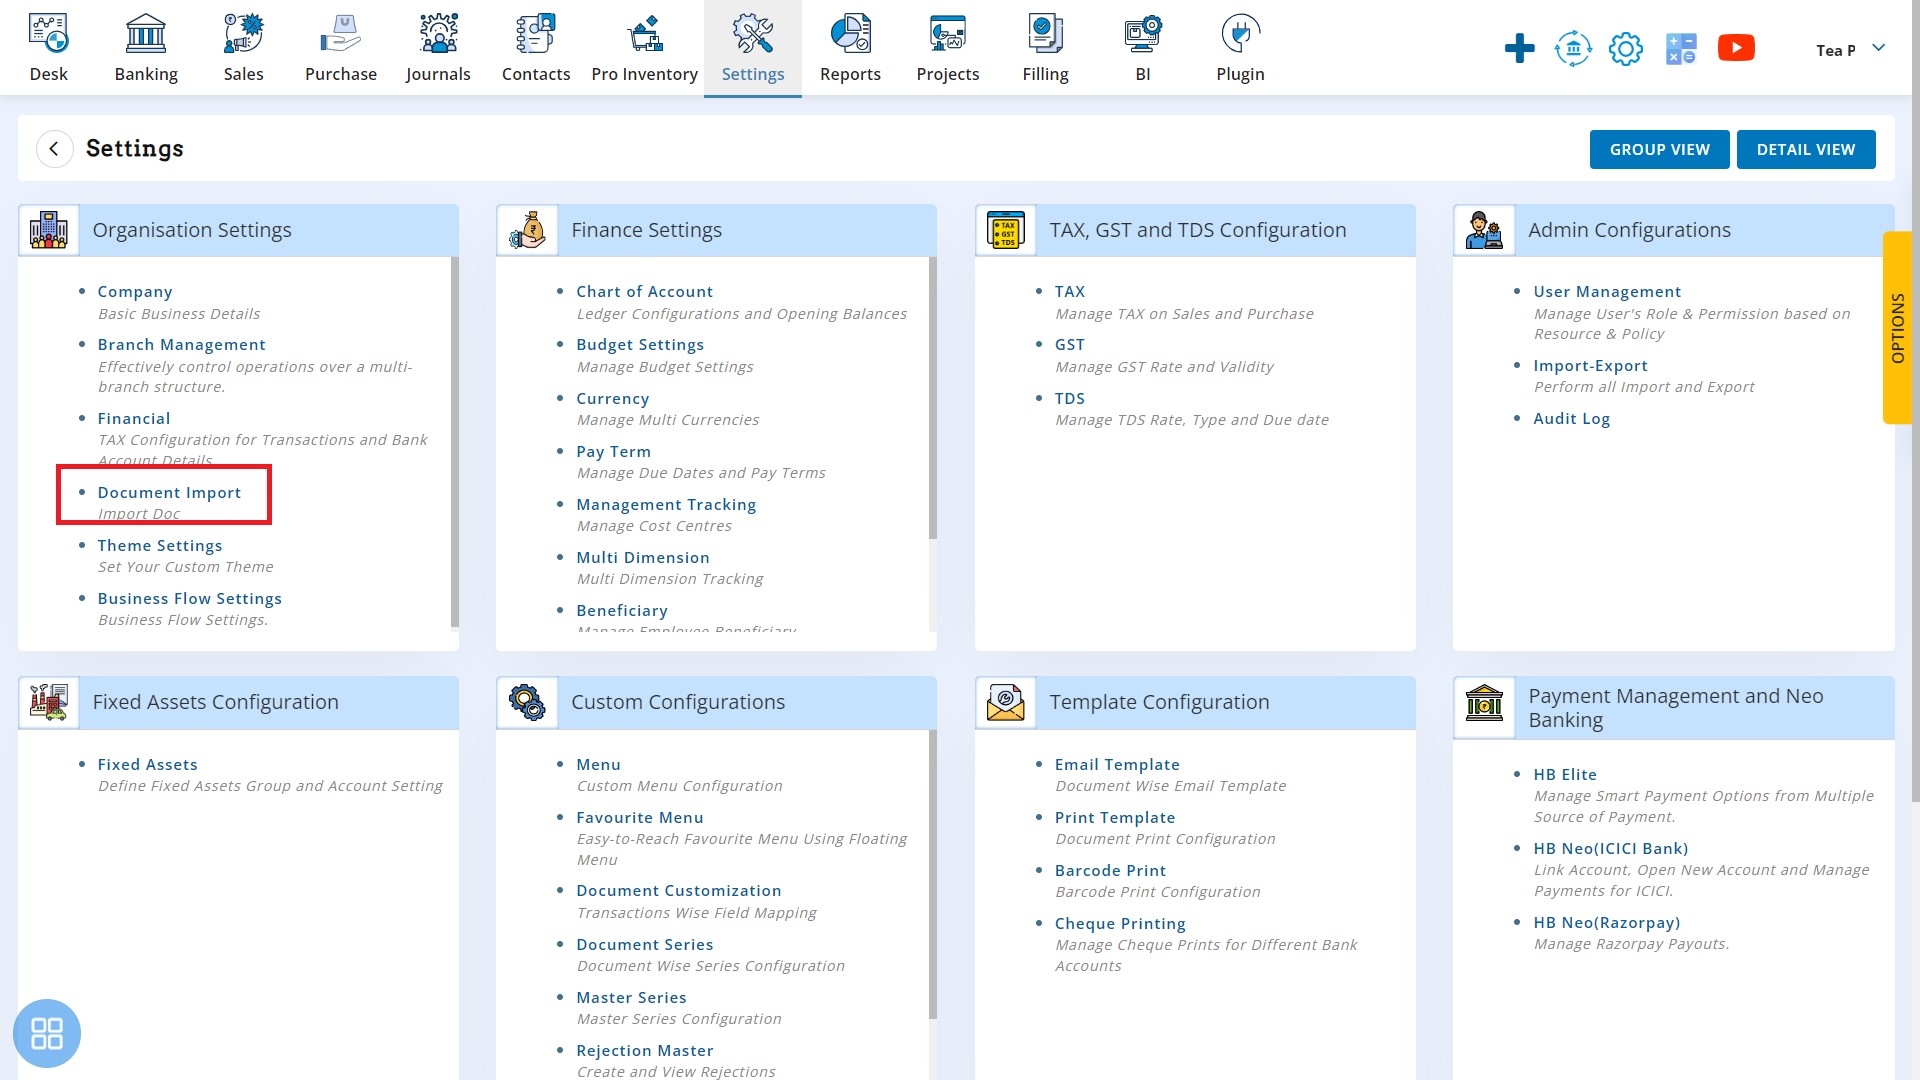The width and height of the screenshot is (1920, 1080).
Task: Click the TAX, GST and TDS icon
Action: pyautogui.click(x=1006, y=230)
